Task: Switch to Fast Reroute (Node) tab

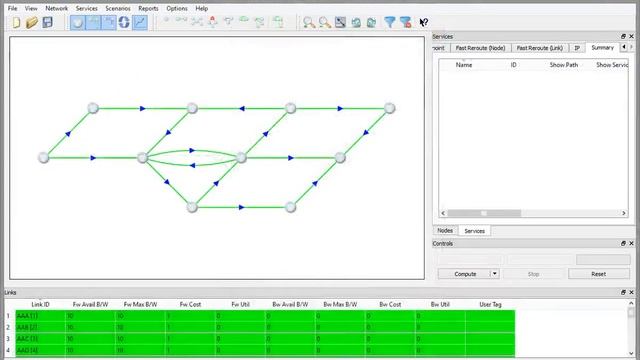Action: click(480, 48)
